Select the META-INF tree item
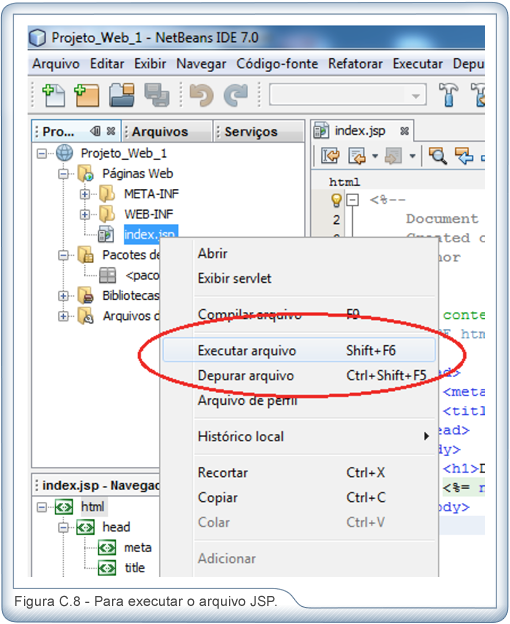Image resolution: width=510 pixels, height=624 pixels. pyautogui.click(x=152, y=194)
